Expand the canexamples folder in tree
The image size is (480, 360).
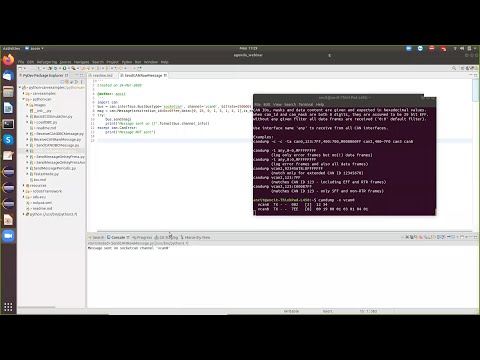click(24, 94)
